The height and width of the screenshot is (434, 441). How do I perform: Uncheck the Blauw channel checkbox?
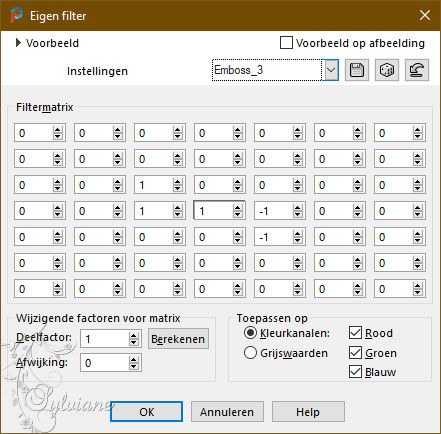[355, 372]
